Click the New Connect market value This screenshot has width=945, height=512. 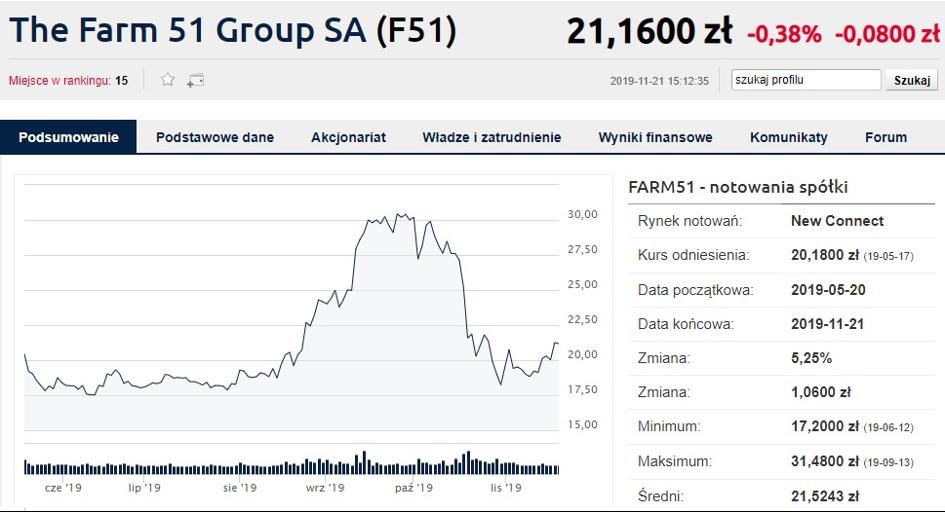click(x=837, y=221)
